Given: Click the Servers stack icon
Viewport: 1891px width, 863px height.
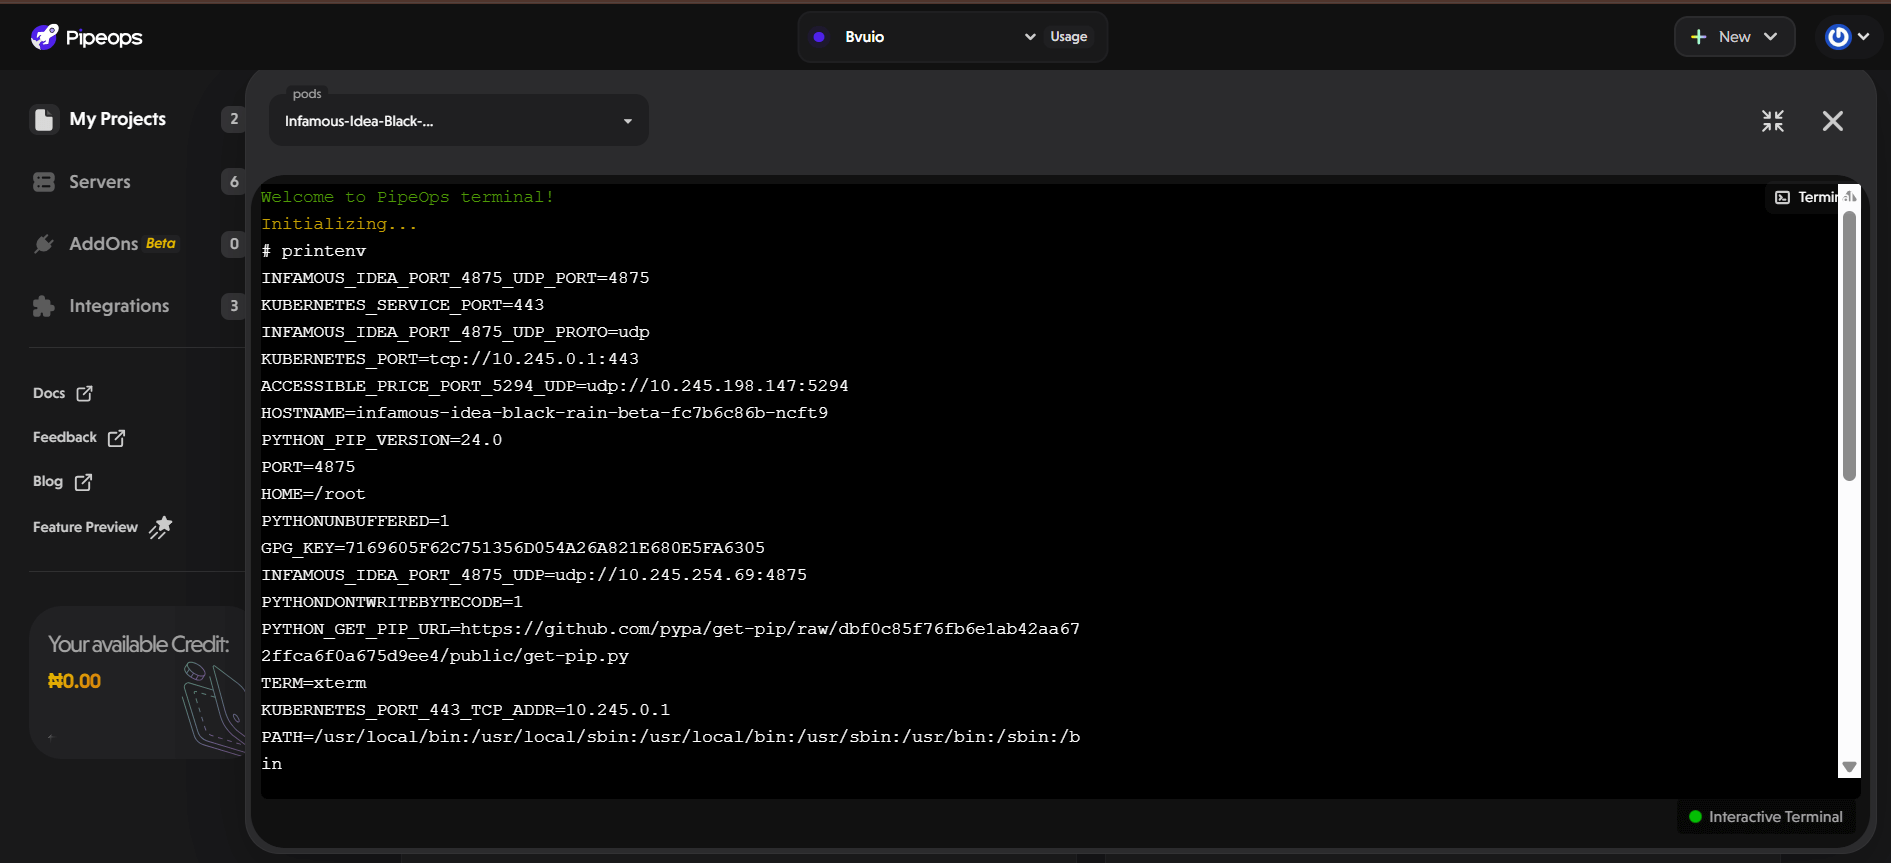Looking at the screenshot, I should (44, 182).
